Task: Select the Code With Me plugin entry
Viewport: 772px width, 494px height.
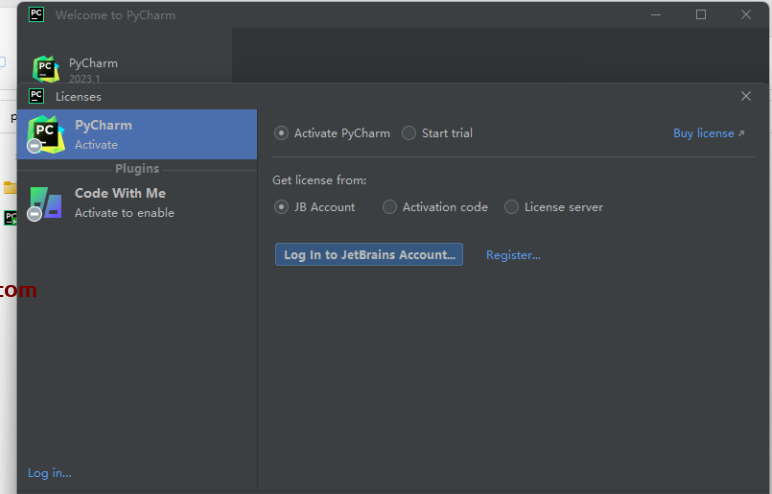Action: click(137, 202)
